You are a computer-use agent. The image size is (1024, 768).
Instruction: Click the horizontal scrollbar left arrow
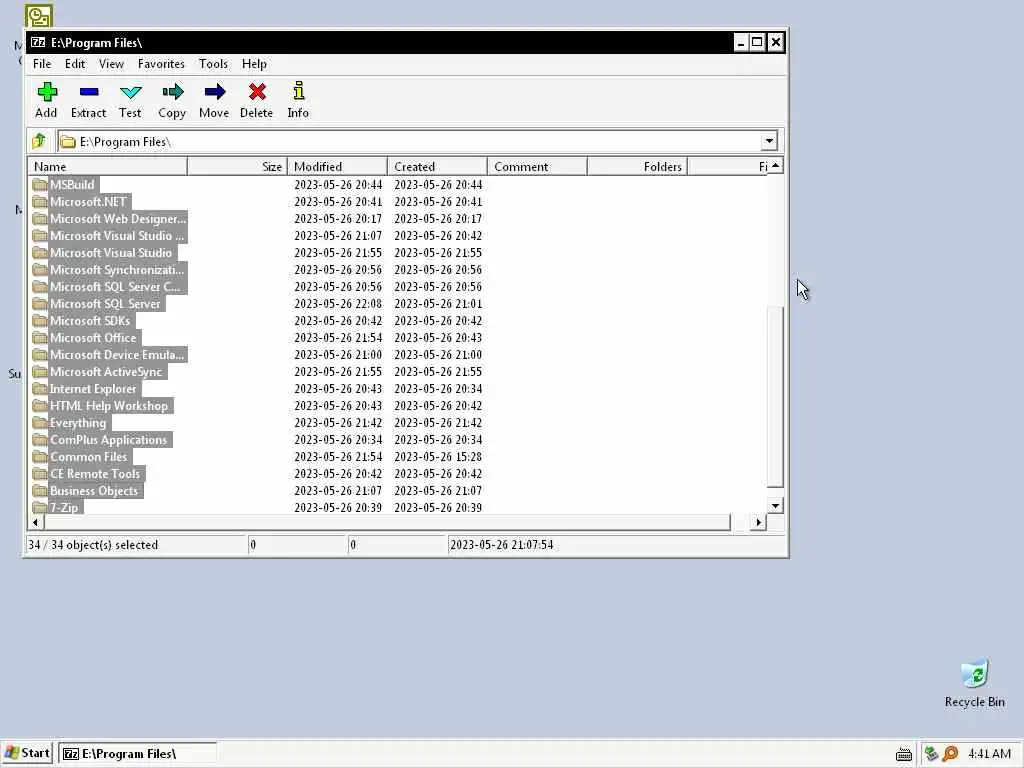pos(35,522)
